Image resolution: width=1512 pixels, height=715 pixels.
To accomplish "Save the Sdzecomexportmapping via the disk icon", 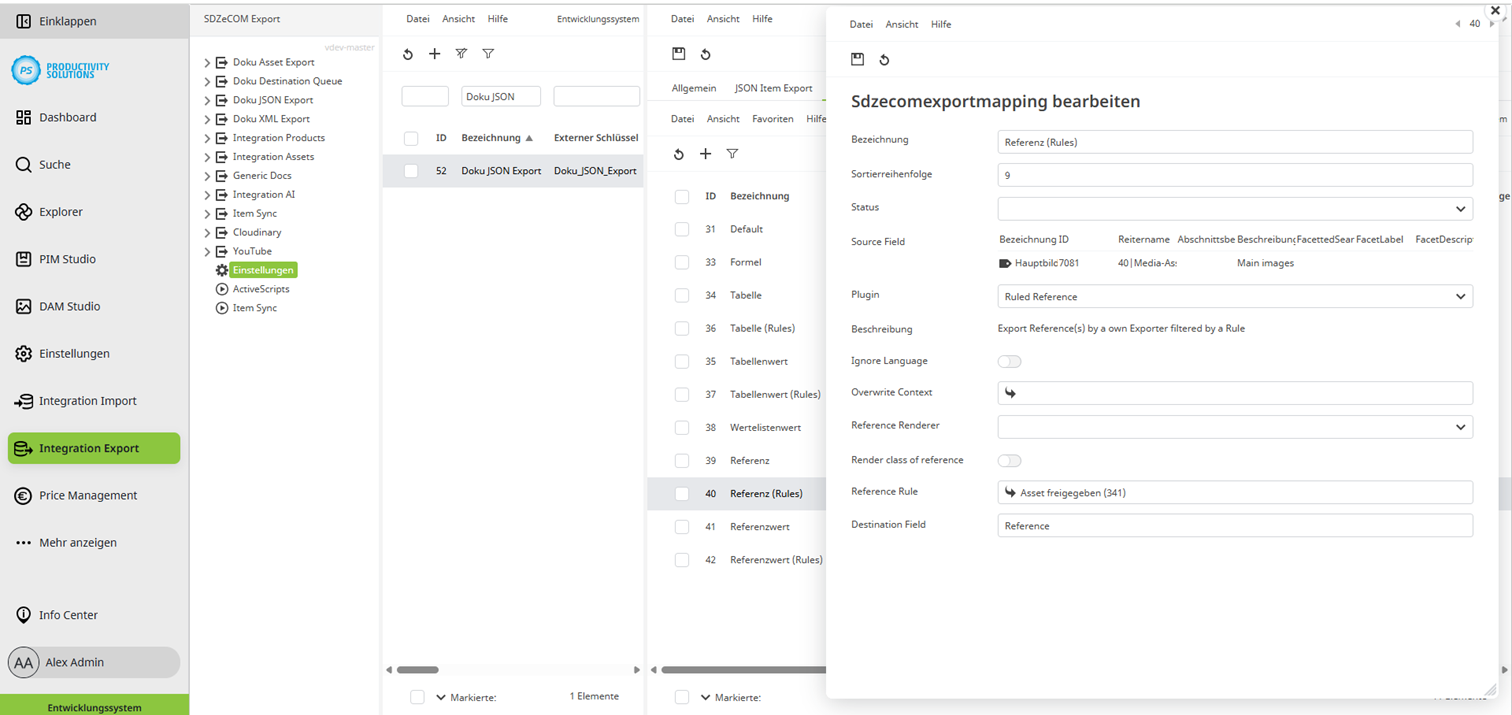I will pos(857,59).
